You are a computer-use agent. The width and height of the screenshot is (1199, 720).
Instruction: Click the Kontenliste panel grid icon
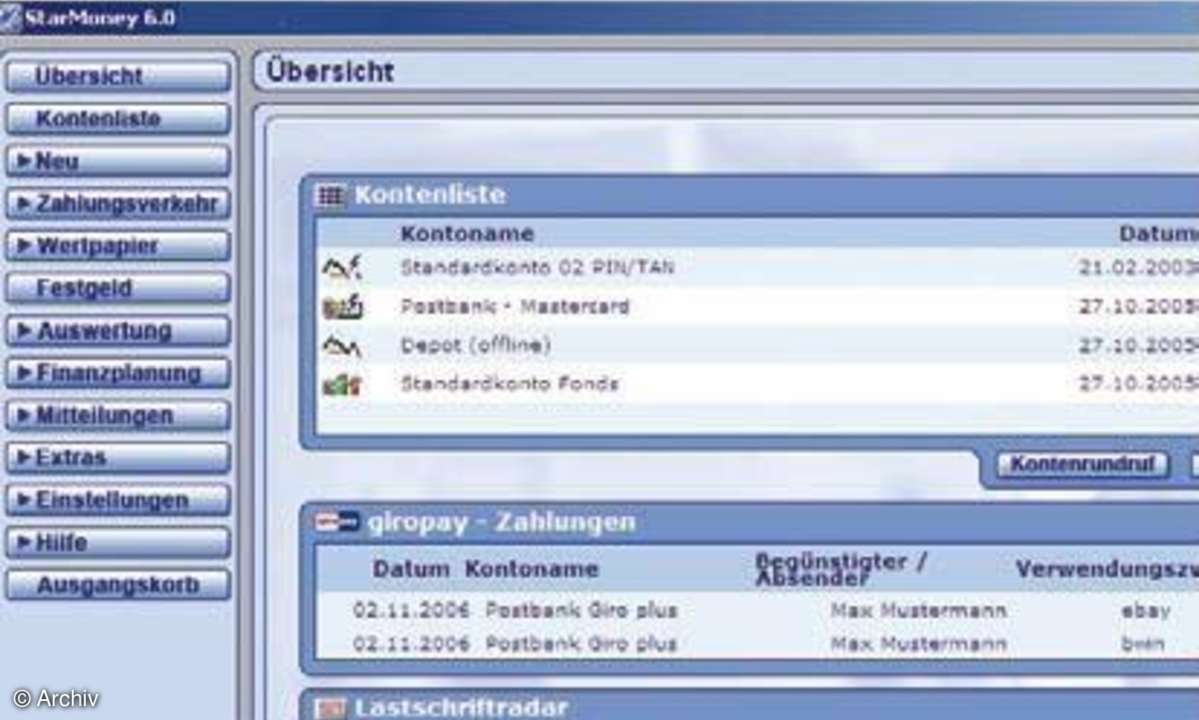click(x=330, y=196)
